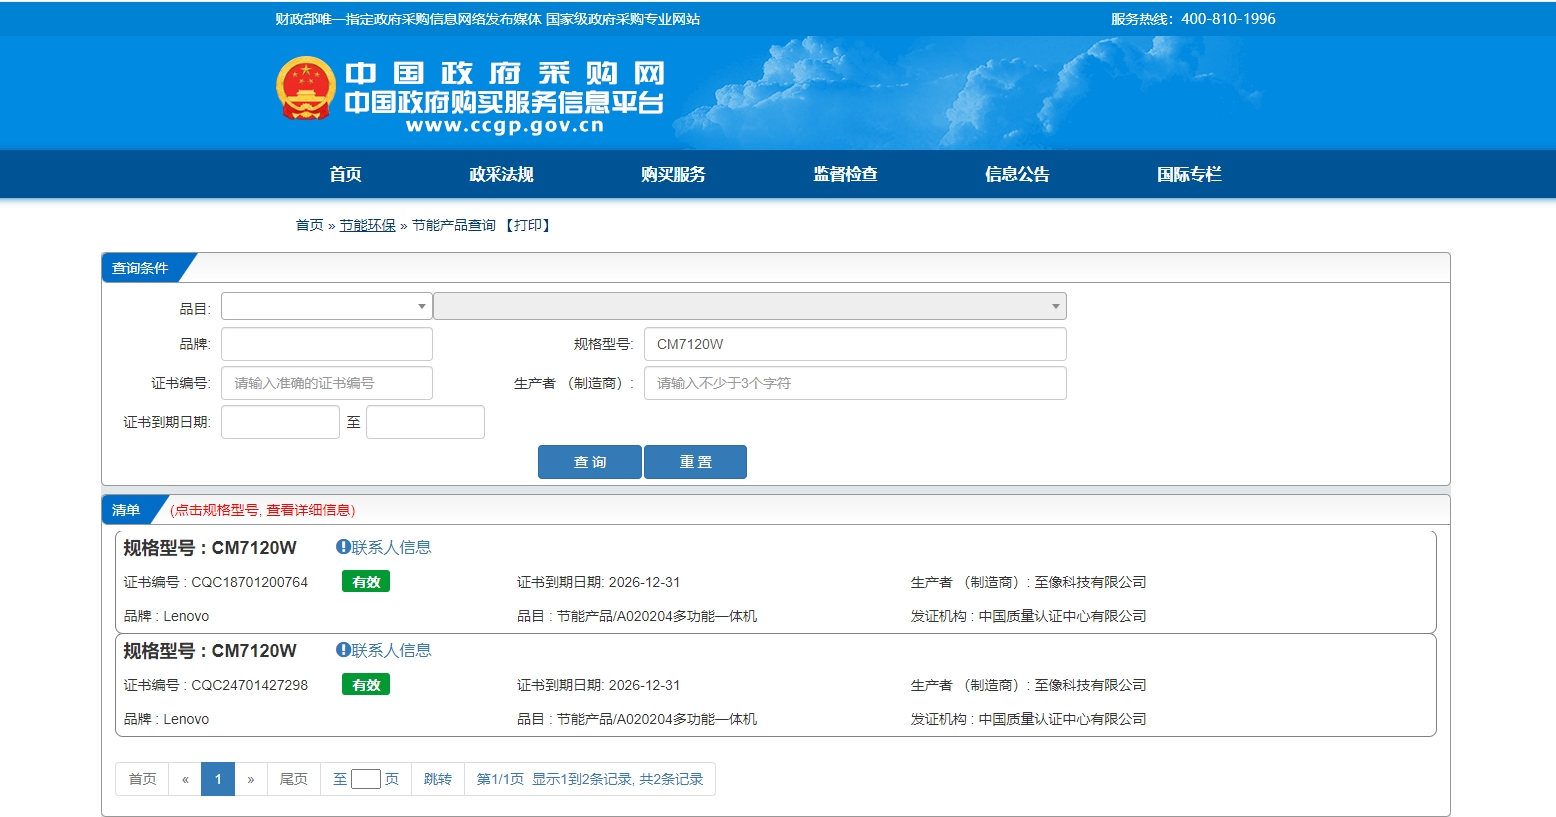Open 国际专栏 navigation item

pyautogui.click(x=1189, y=174)
